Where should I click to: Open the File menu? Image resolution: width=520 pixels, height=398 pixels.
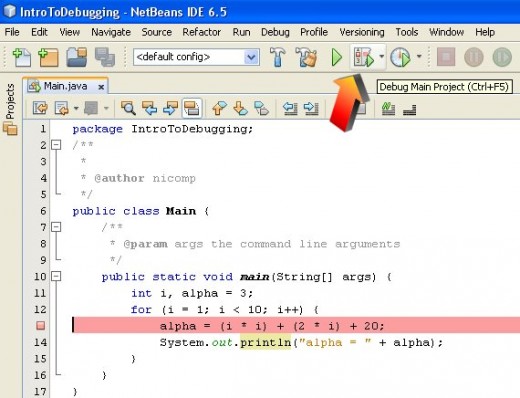tap(12, 32)
